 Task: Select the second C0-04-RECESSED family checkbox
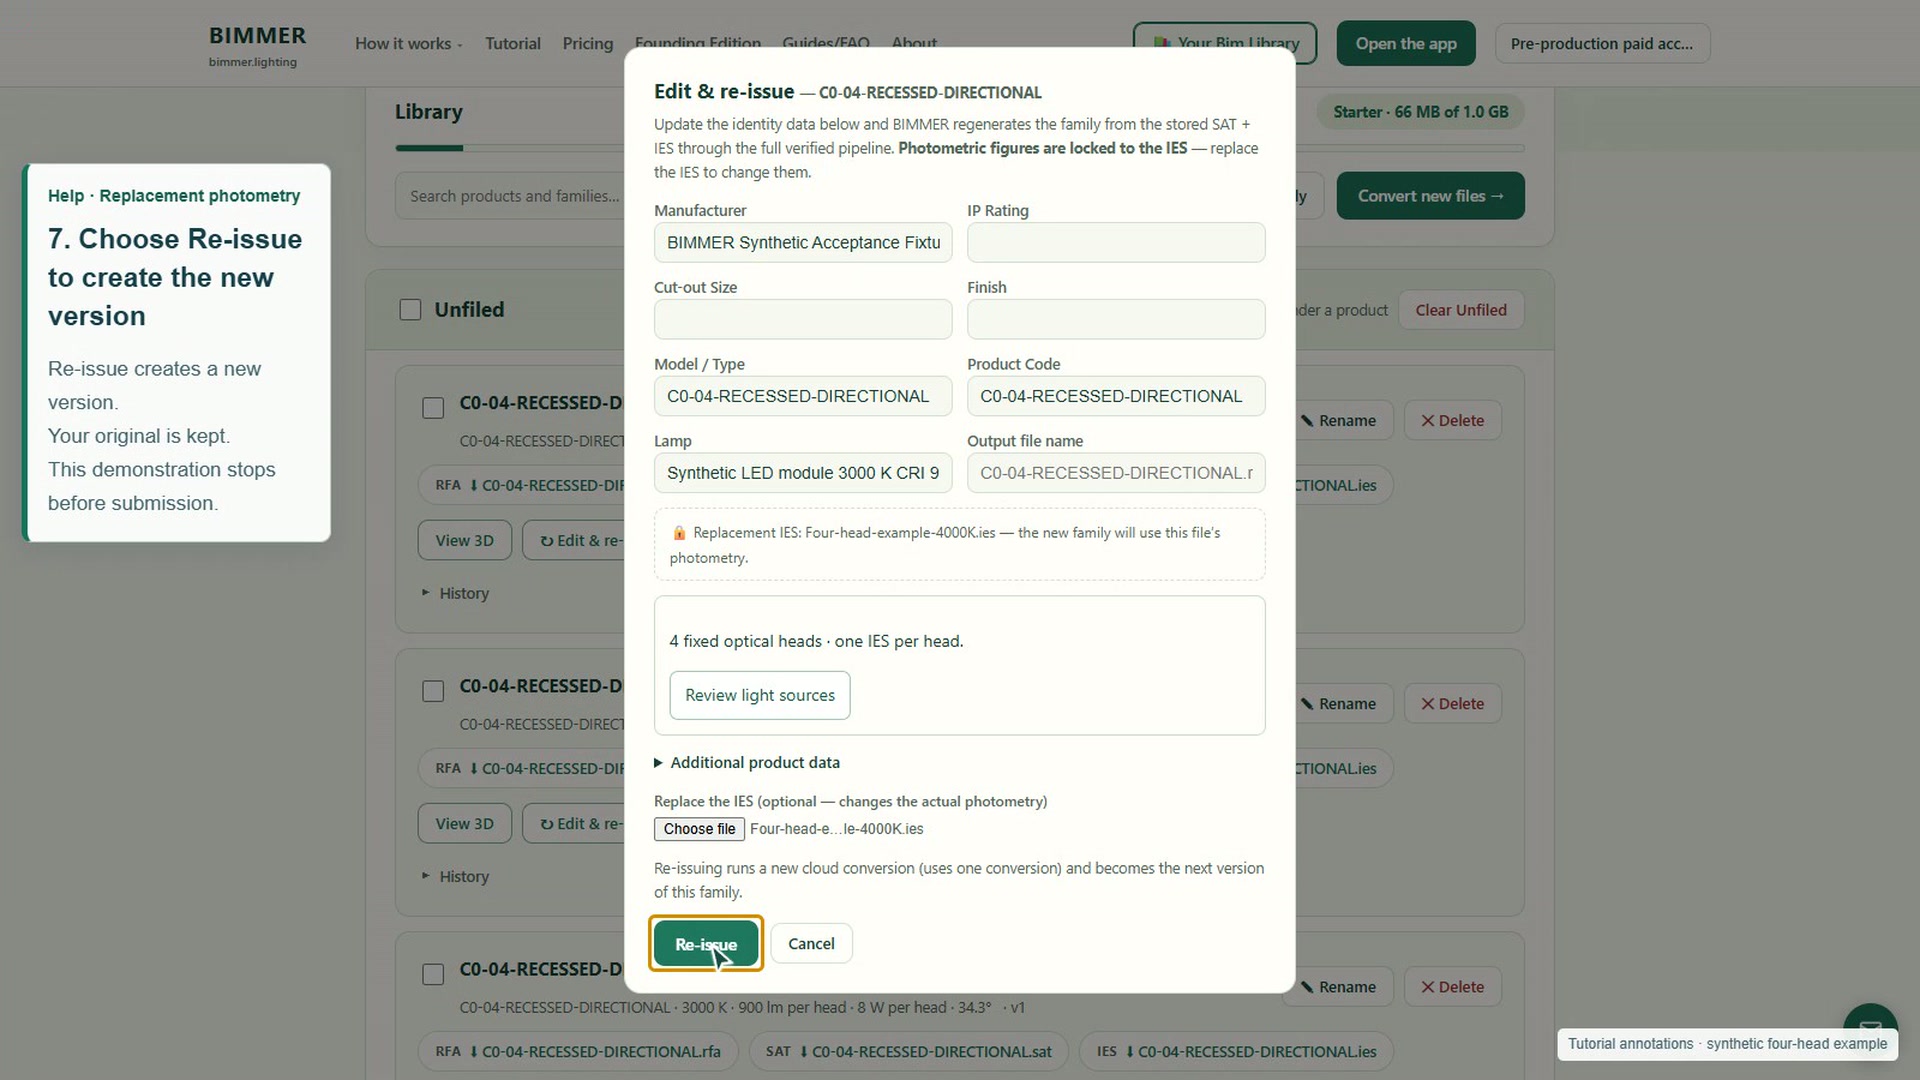(x=433, y=691)
